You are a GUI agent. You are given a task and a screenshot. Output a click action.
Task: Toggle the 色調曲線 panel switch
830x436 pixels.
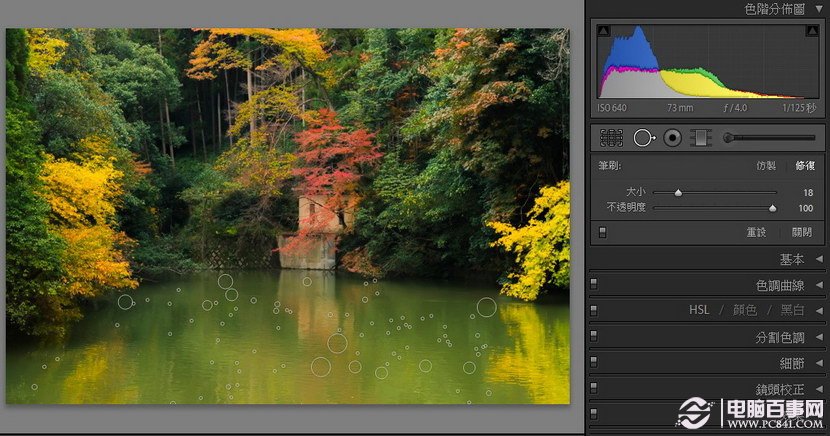594,285
